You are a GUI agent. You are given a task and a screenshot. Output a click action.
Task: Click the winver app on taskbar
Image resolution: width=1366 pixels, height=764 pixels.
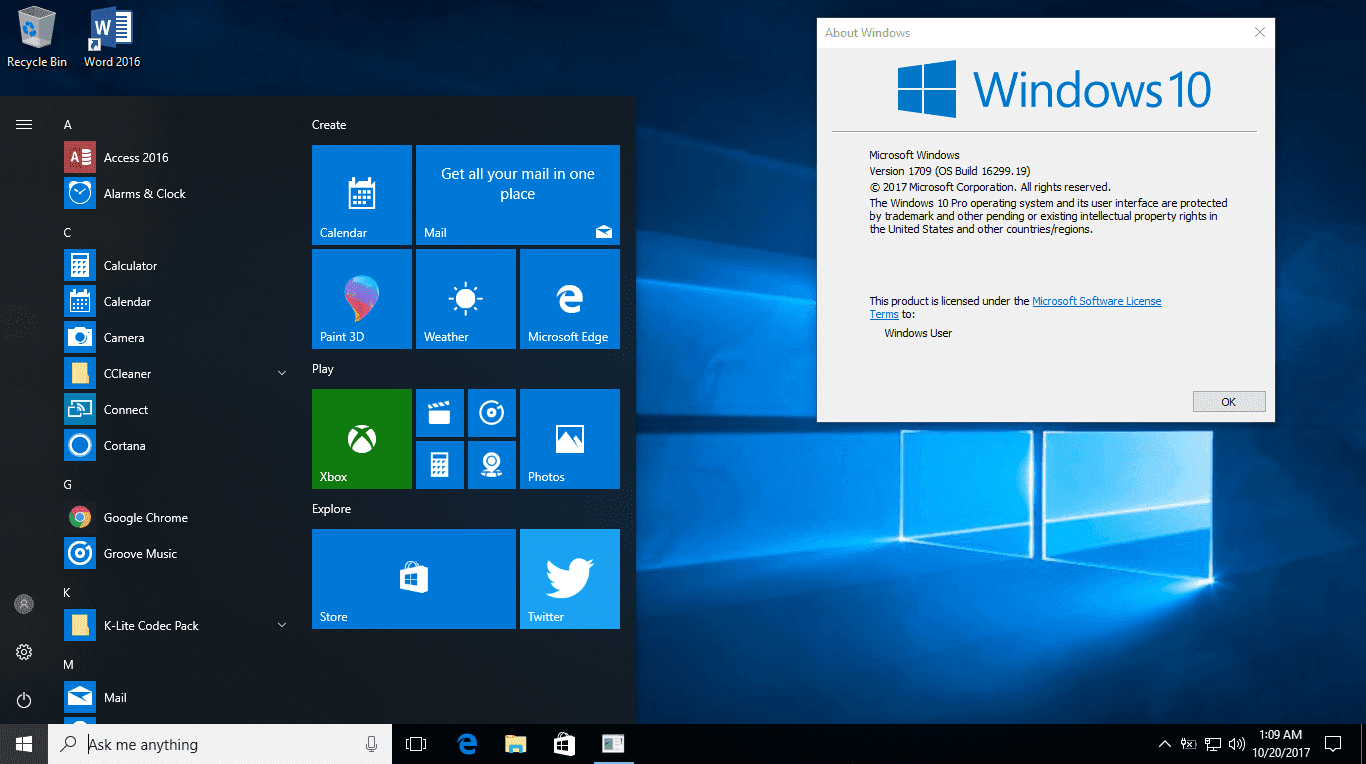(613, 744)
